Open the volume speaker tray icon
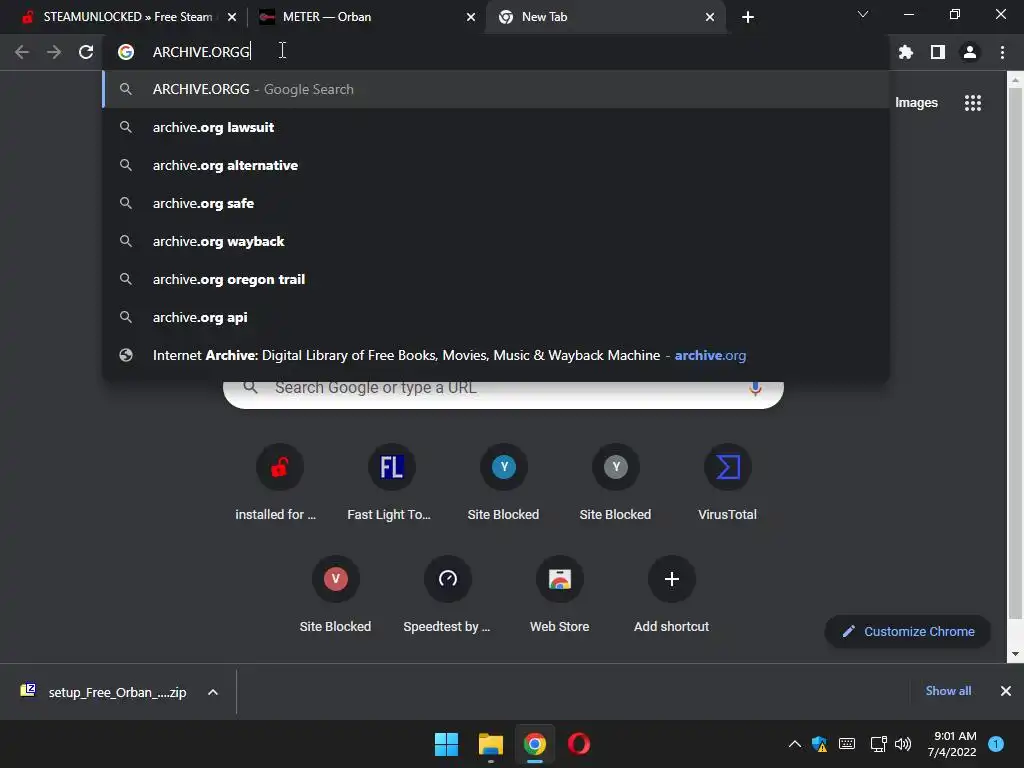 [x=903, y=744]
